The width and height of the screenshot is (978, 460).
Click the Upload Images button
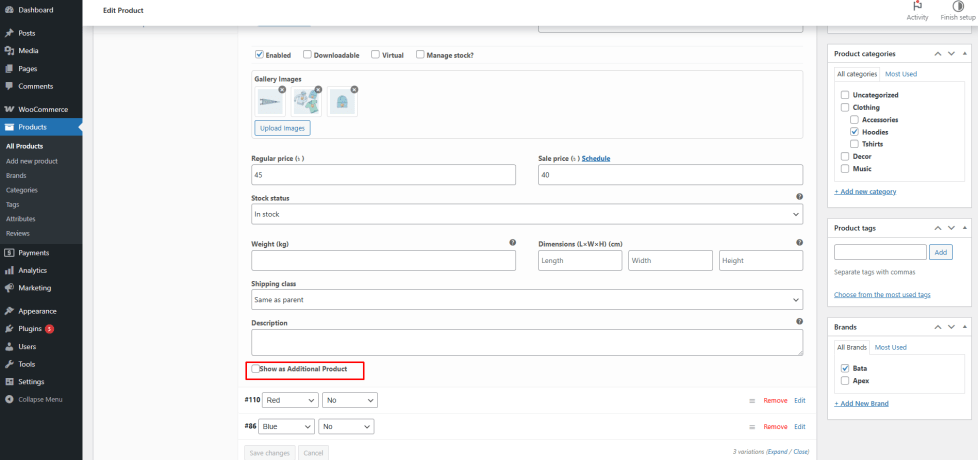coord(283,128)
